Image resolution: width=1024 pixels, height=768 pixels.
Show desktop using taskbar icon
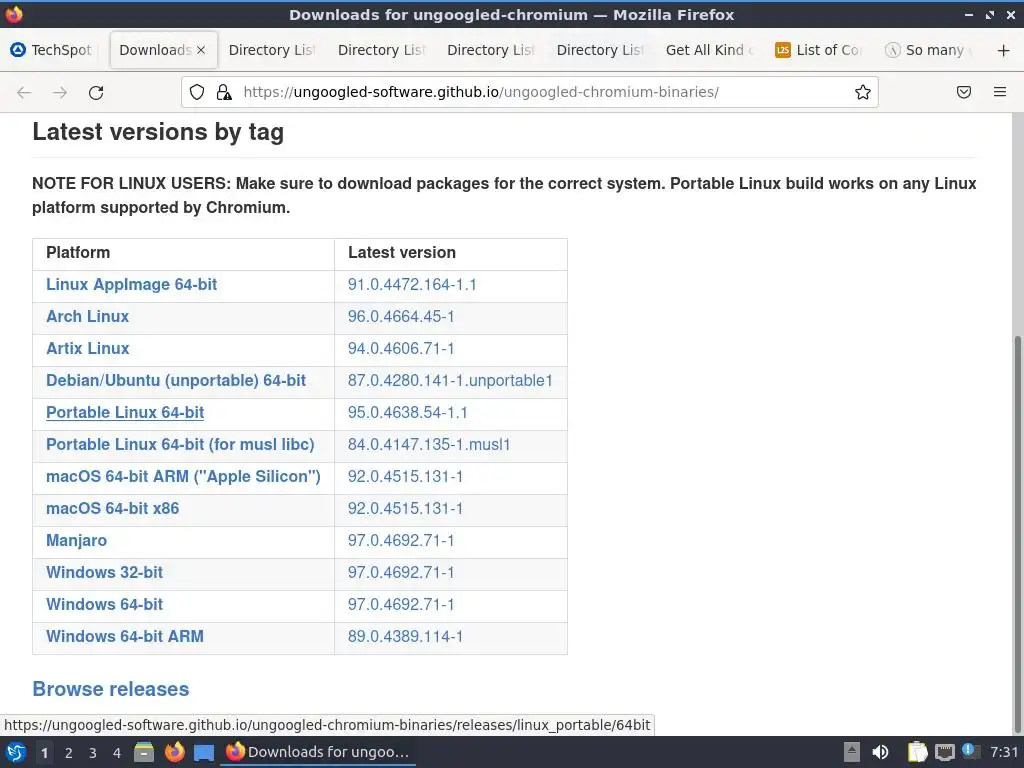coord(204,752)
